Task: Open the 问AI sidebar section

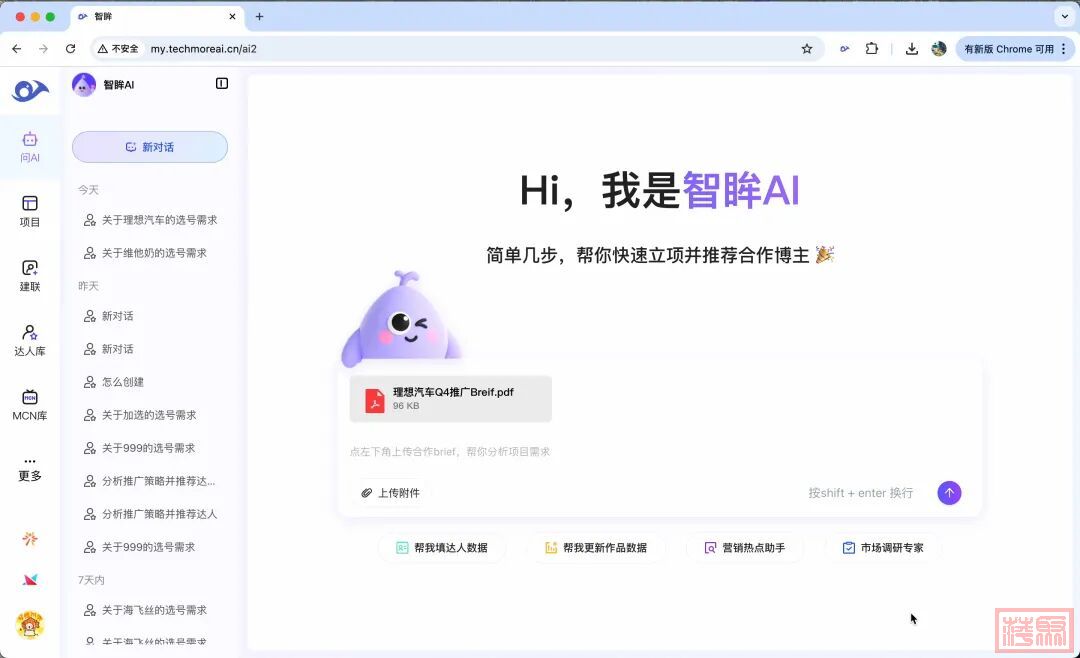Action: [x=30, y=147]
